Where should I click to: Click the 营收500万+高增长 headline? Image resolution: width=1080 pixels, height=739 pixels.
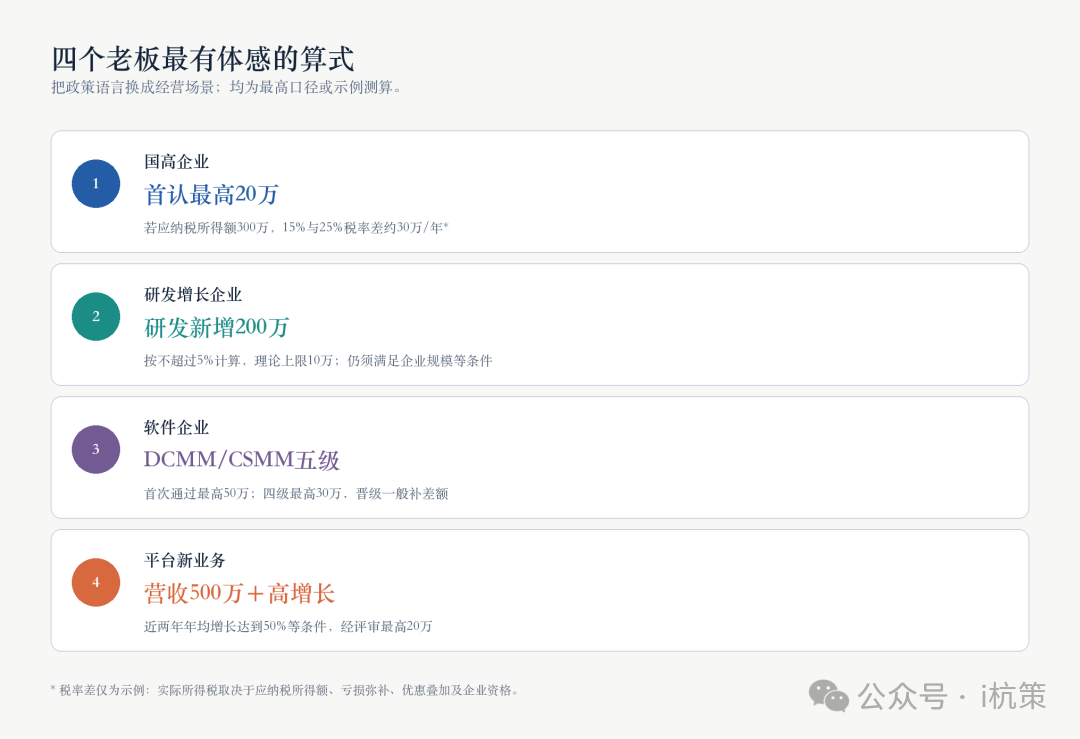[240, 593]
